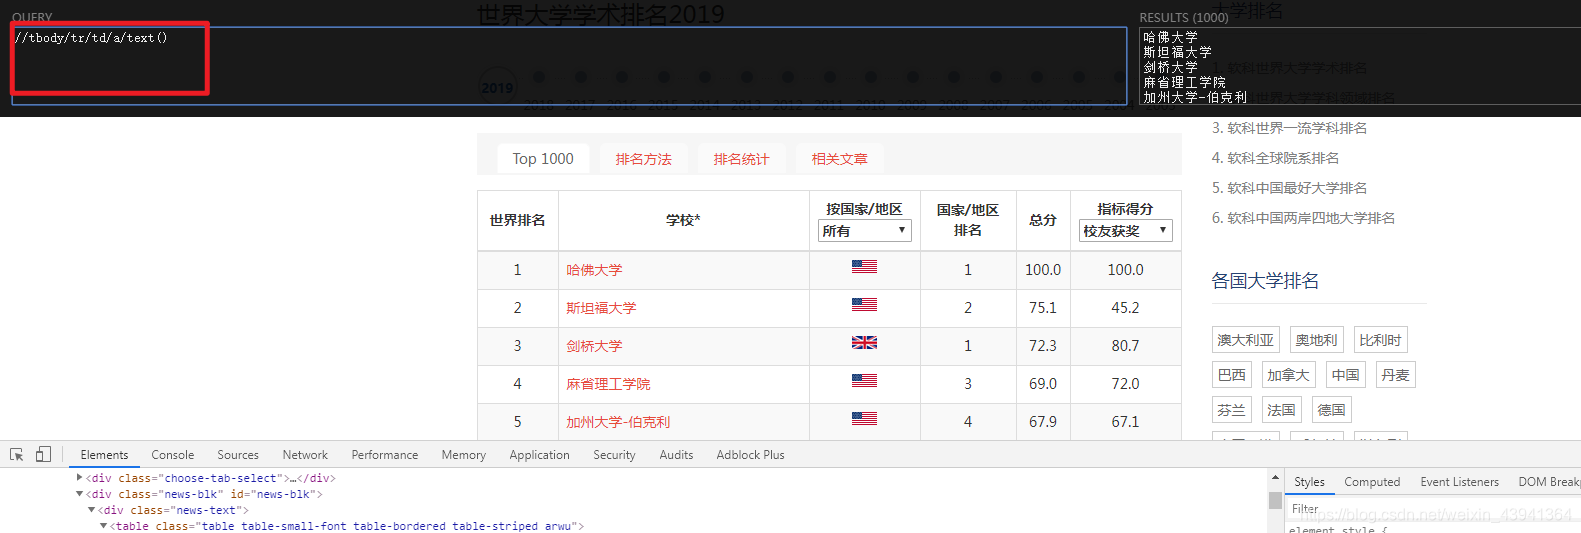The image size is (1581, 533).
Task: Expand the choose-tab-select div node
Action: (80, 478)
